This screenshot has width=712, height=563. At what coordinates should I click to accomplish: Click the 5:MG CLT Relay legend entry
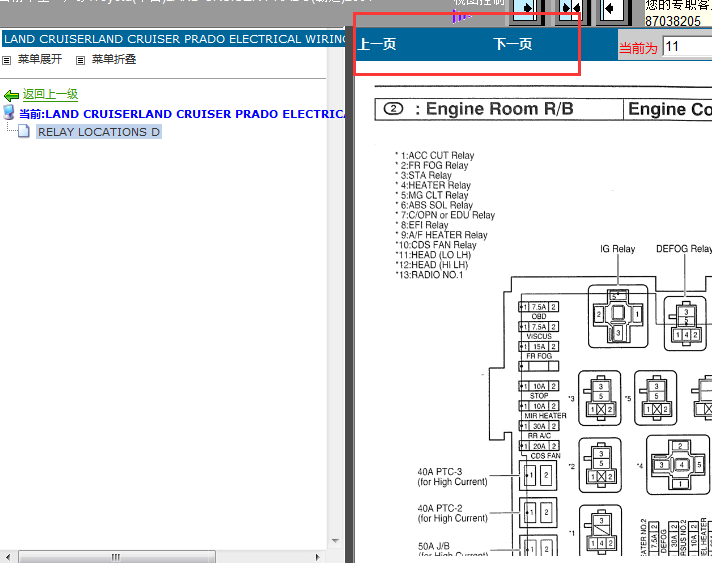(431, 195)
